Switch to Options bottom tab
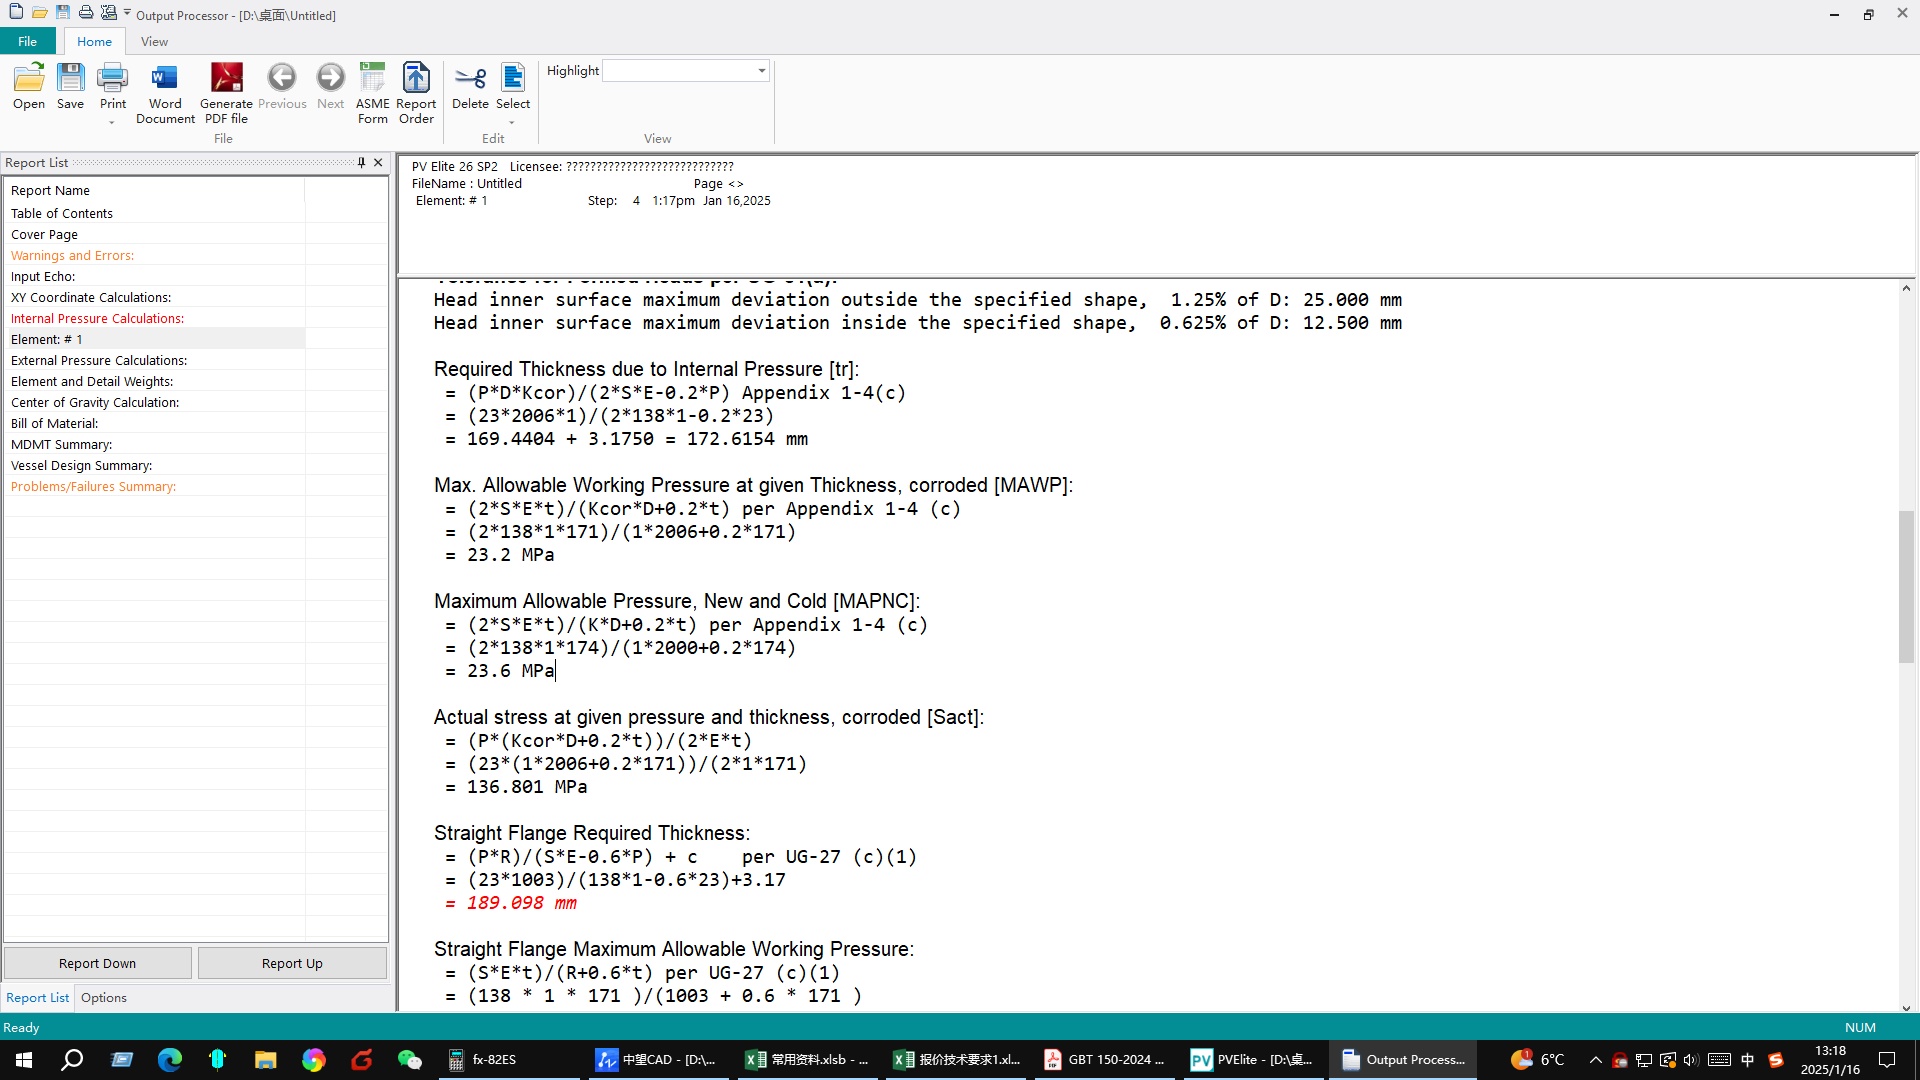Viewport: 1920px width, 1080px height. click(x=104, y=998)
